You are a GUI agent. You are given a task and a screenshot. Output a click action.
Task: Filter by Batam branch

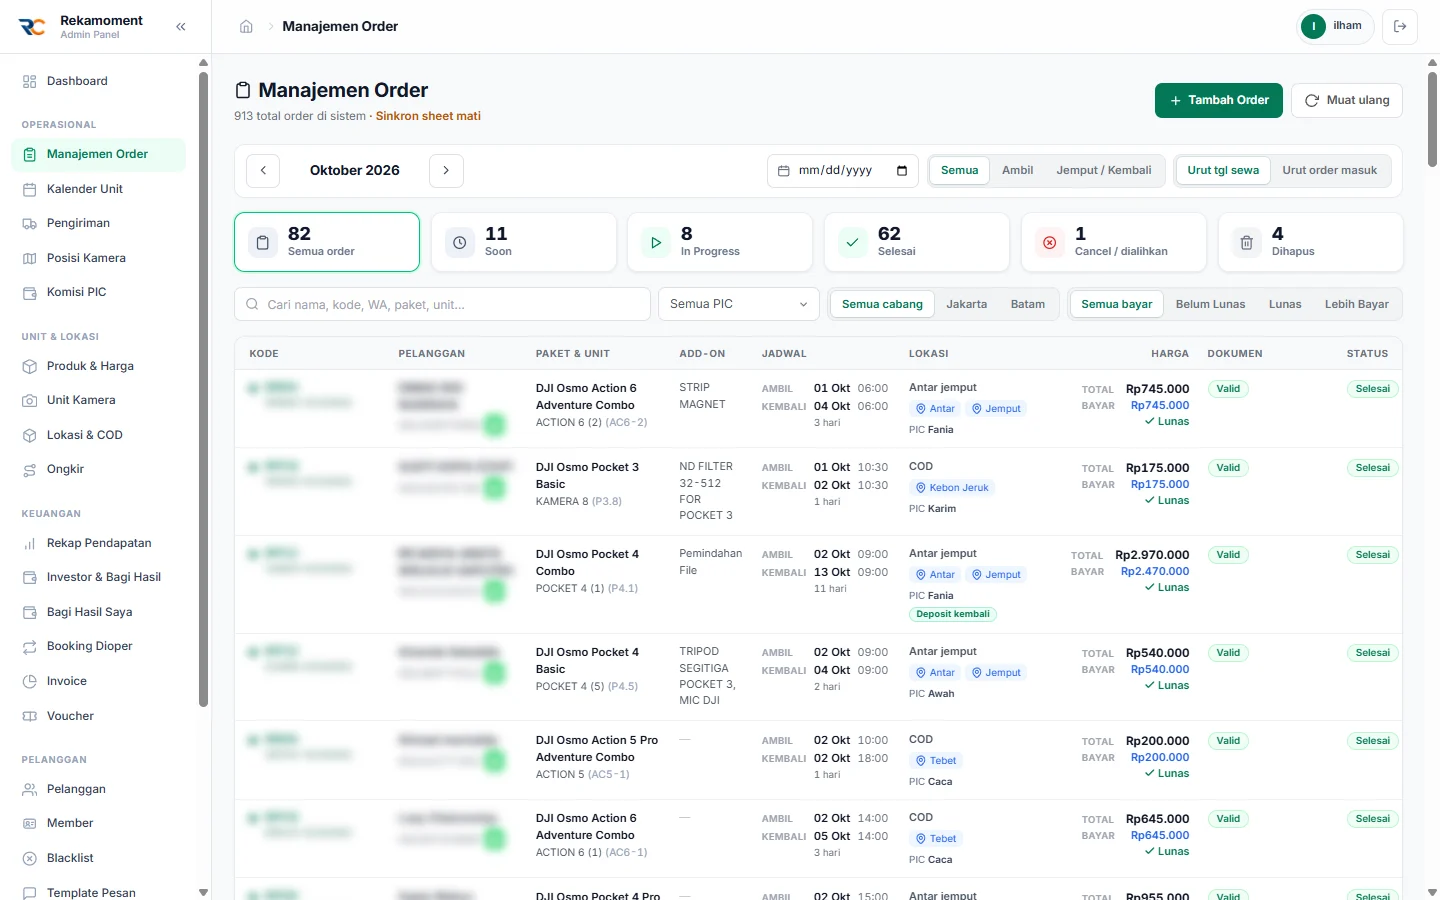click(1027, 304)
